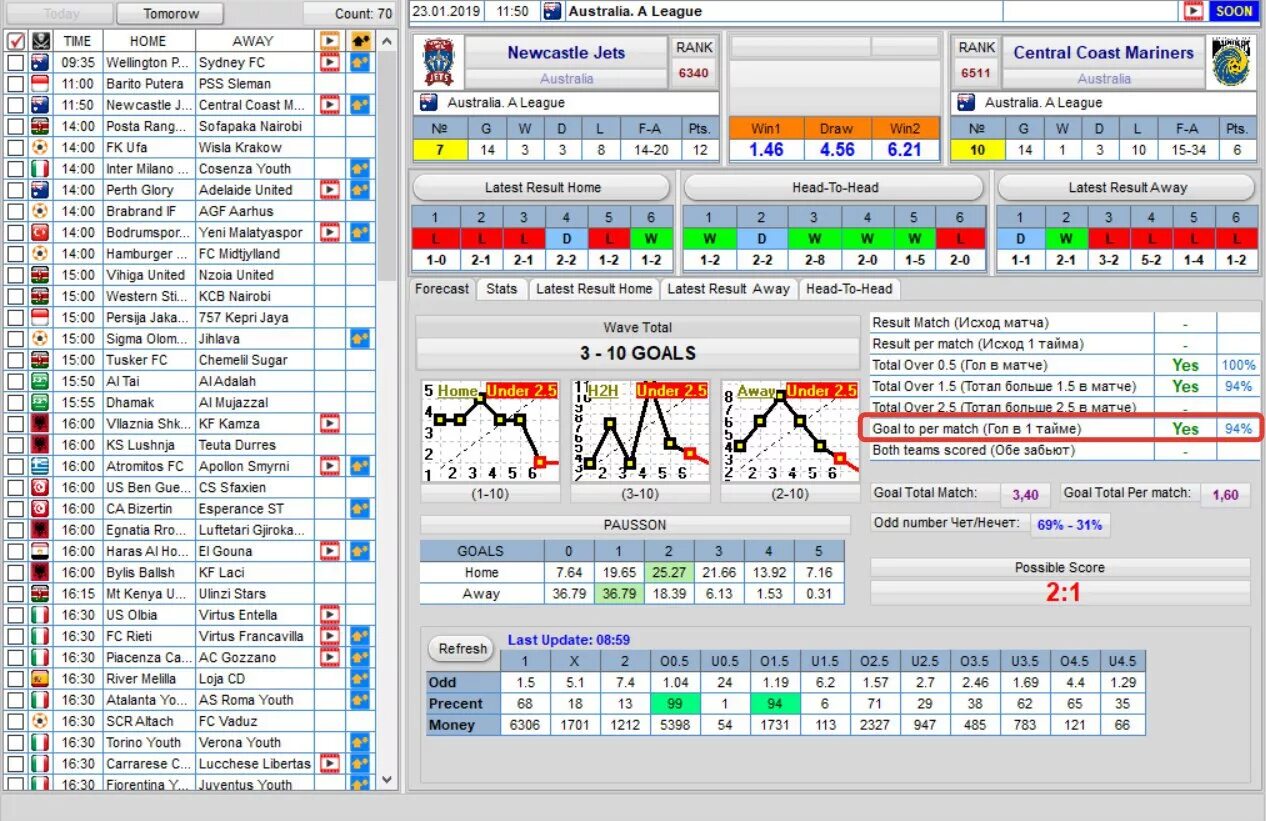Click blue icon in CA Bizertin row
The width and height of the screenshot is (1266, 821).
coord(360,509)
